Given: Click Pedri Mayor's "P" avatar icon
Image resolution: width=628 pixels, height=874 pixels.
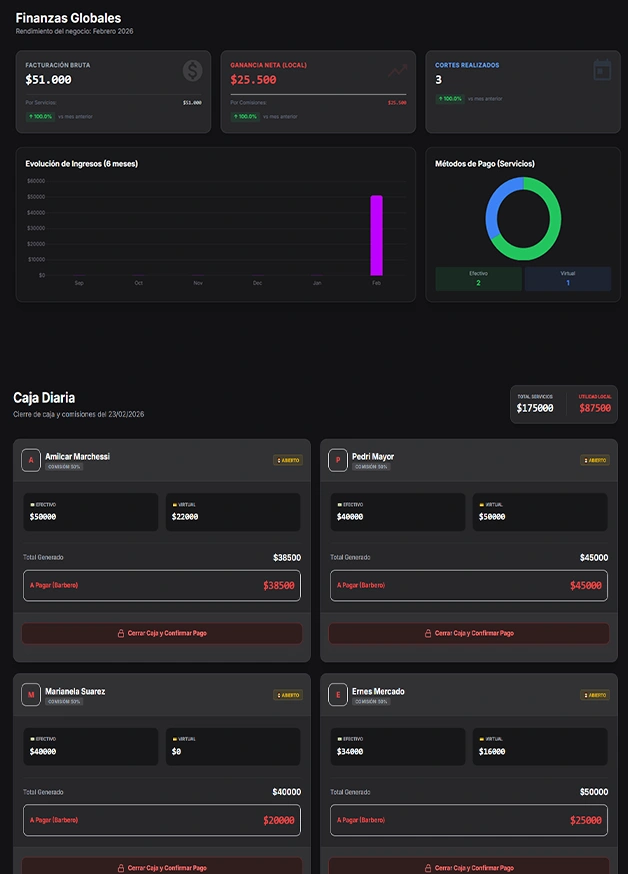Looking at the screenshot, I should tap(338, 460).
